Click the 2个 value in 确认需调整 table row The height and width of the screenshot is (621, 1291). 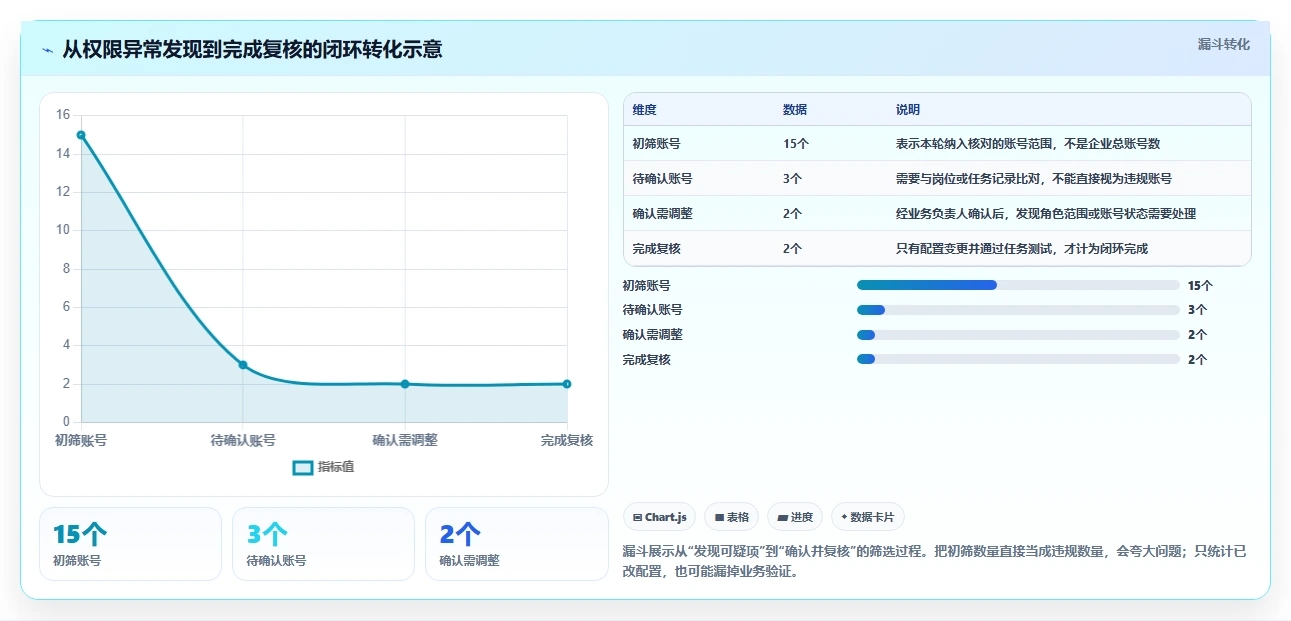[x=793, y=213]
